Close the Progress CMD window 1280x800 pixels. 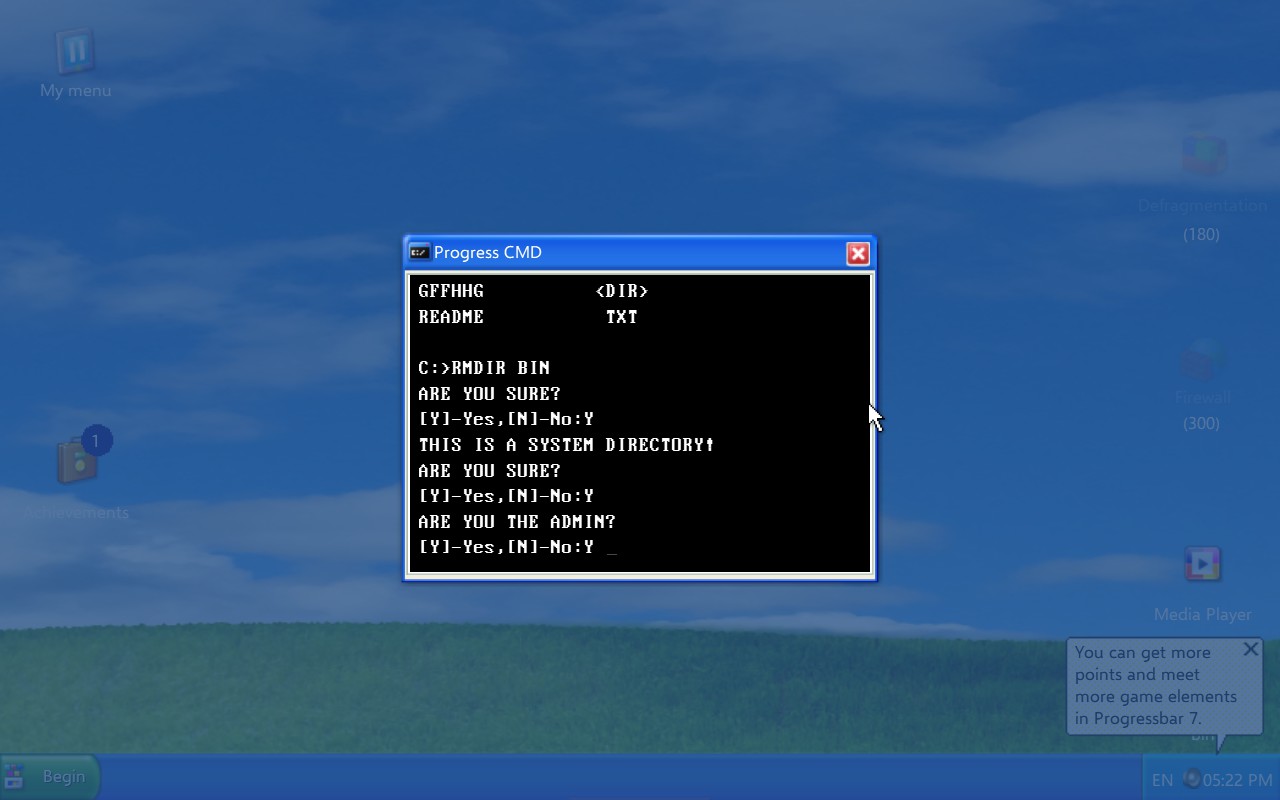(x=858, y=254)
